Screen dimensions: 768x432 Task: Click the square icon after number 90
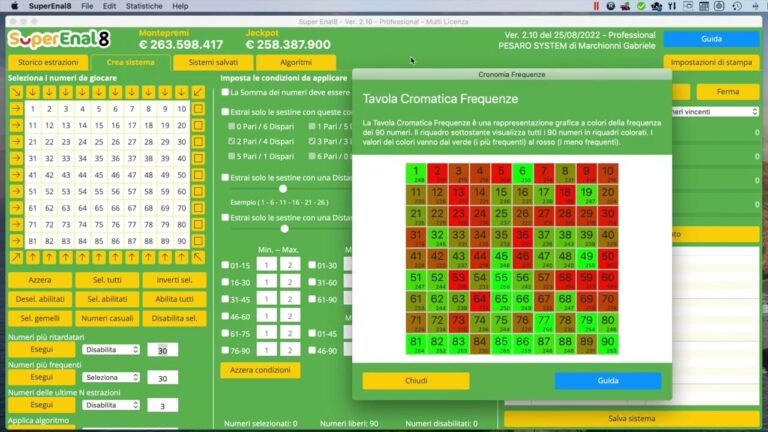click(x=198, y=241)
